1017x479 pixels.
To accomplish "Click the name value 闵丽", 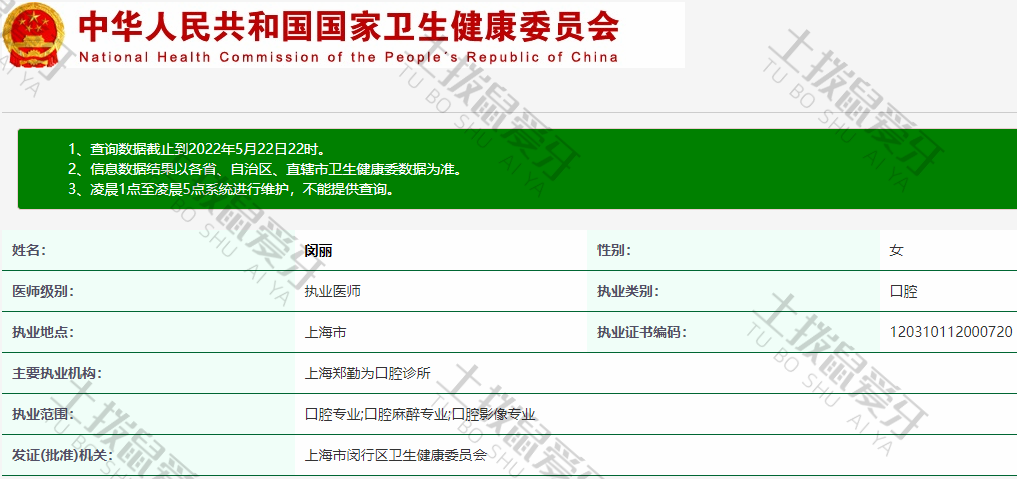I will coord(318,251).
